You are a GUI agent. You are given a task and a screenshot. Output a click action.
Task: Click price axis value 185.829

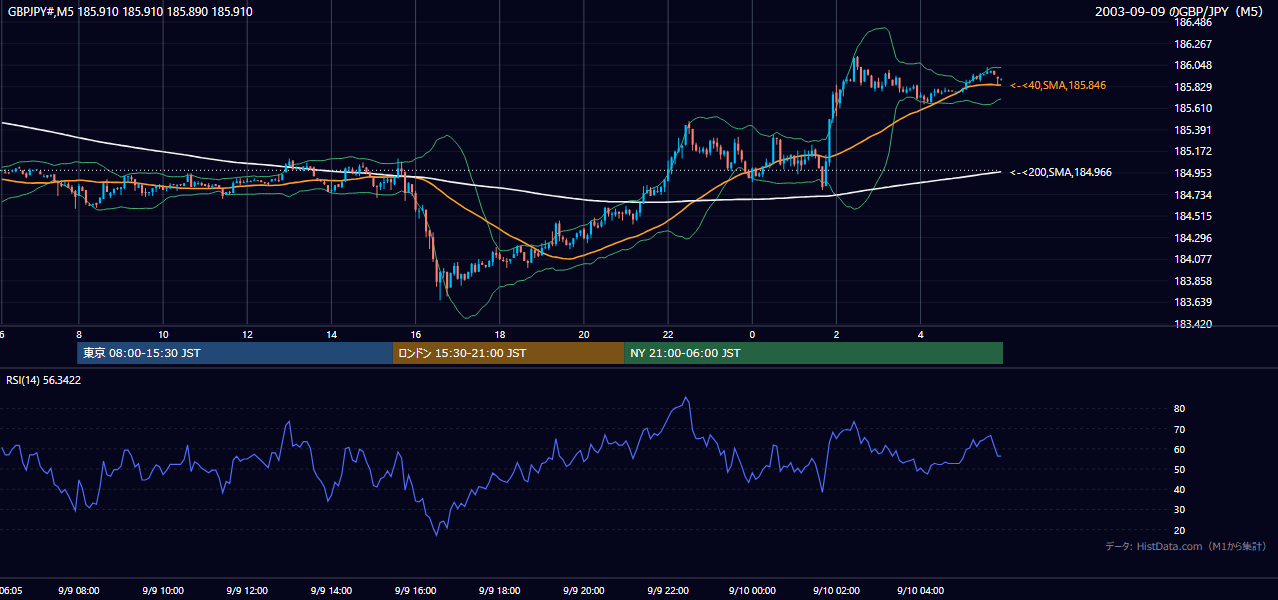click(1192, 87)
